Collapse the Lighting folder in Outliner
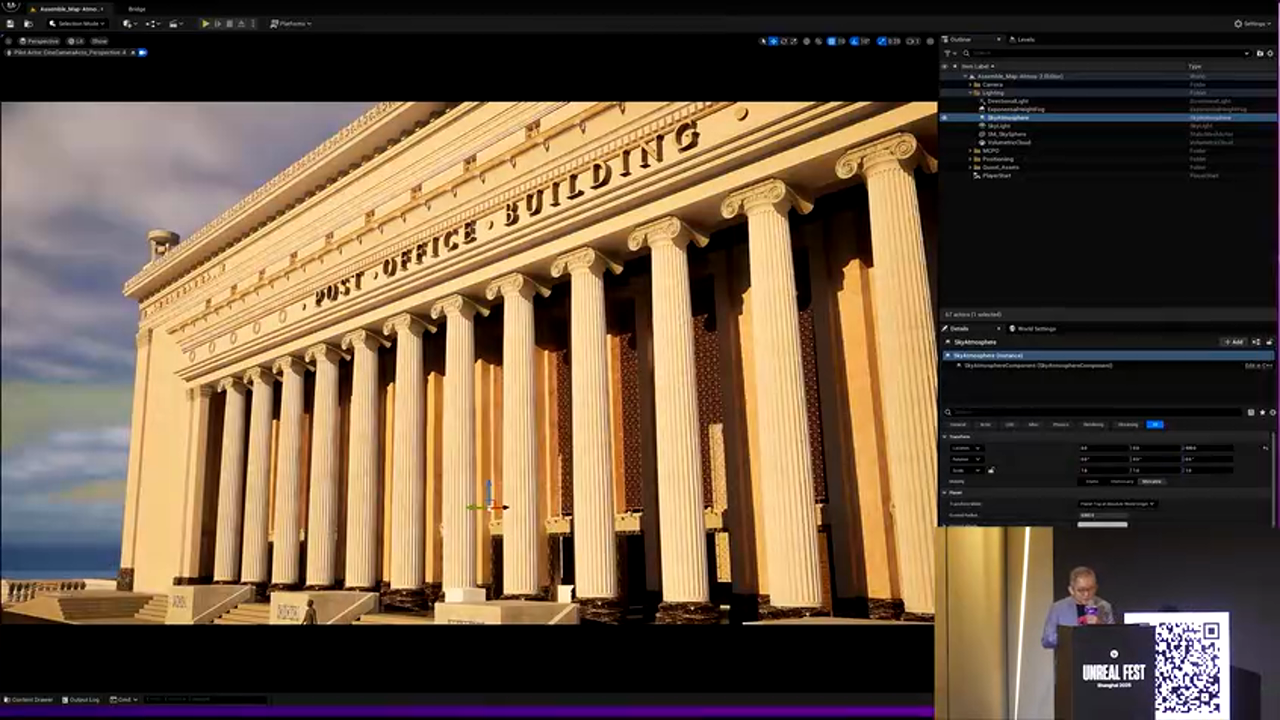This screenshot has height=720, width=1280. 971,93
